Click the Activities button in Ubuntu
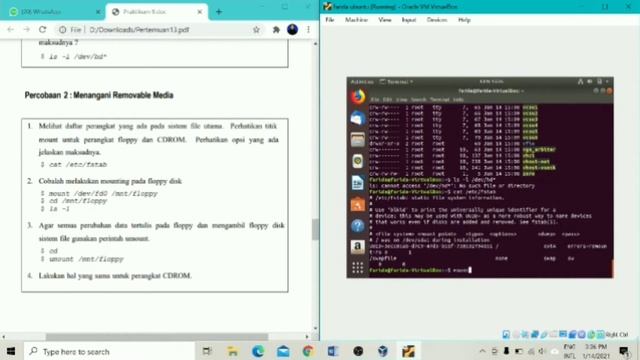 [x=362, y=82]
